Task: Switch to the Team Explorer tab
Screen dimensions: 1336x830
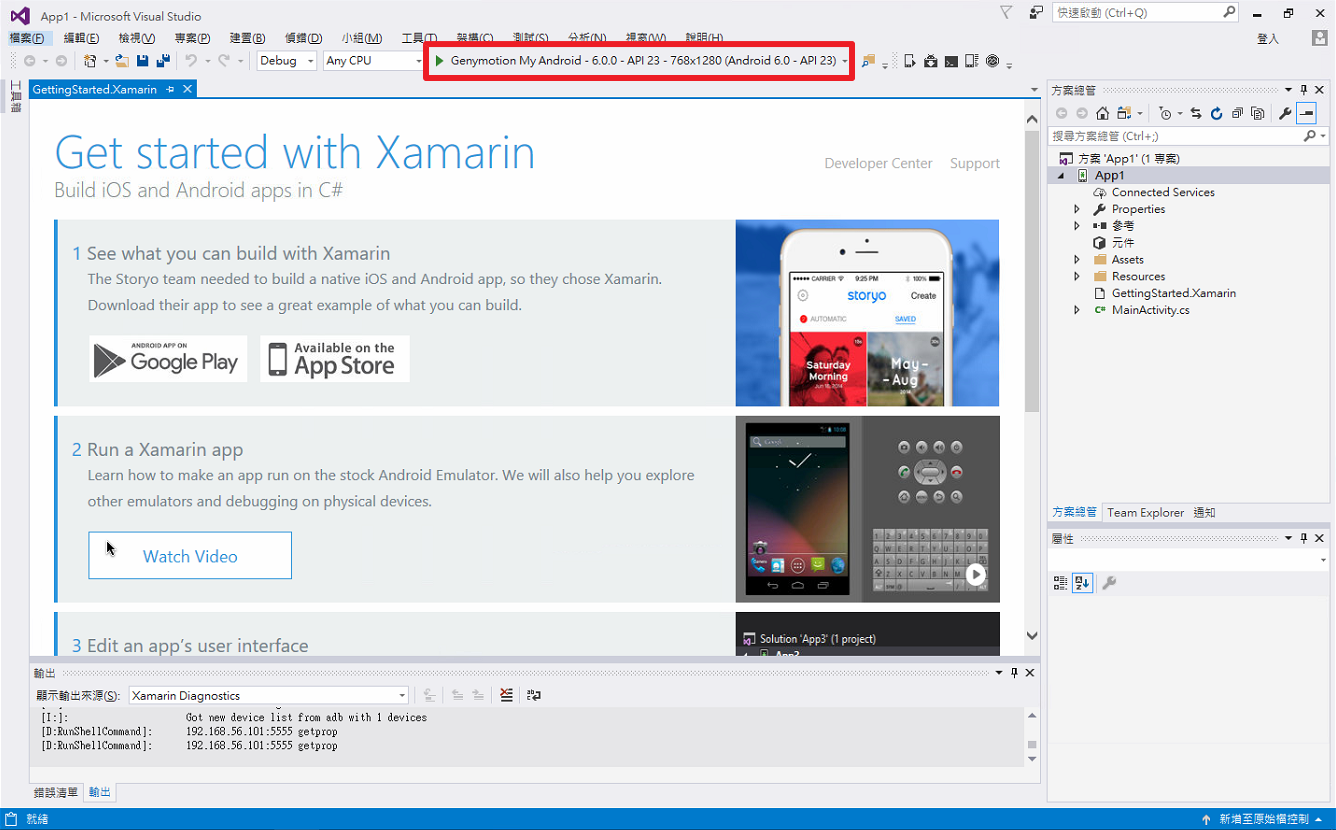Action: coord(1145,512)
